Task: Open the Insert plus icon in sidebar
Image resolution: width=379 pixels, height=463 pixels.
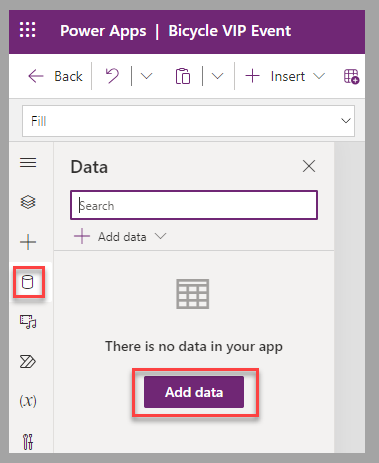Action: (28, 242)
